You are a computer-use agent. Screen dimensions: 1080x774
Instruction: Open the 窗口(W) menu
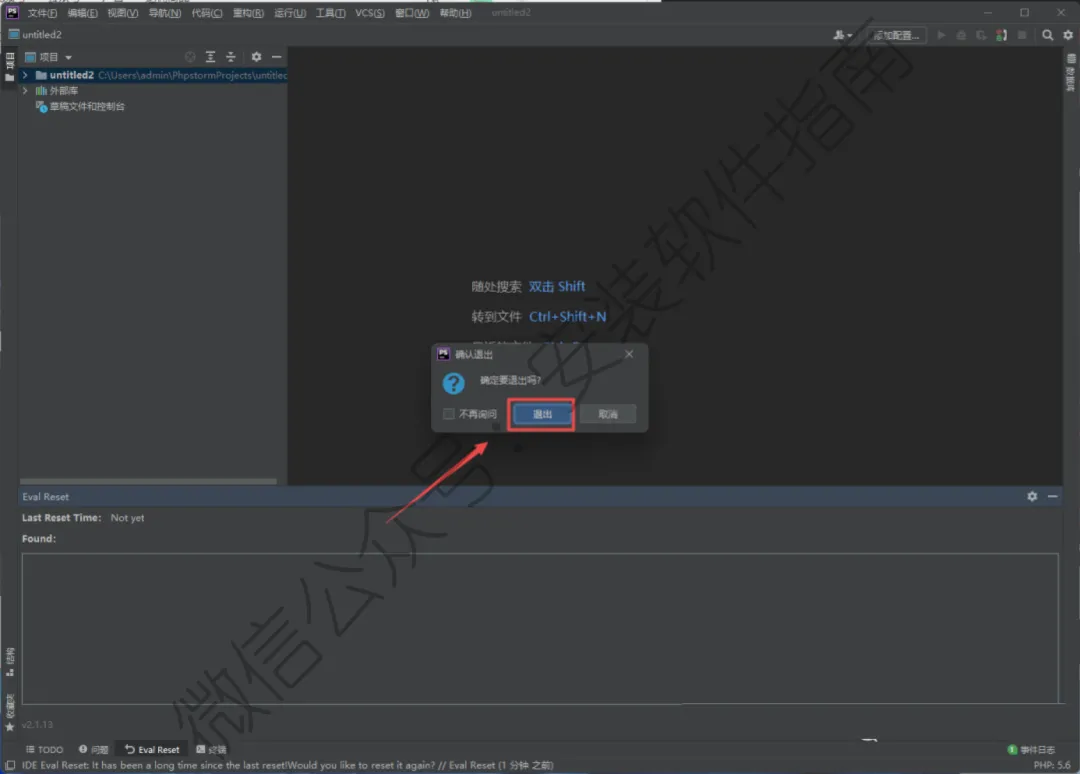click(x=412, y=13)
